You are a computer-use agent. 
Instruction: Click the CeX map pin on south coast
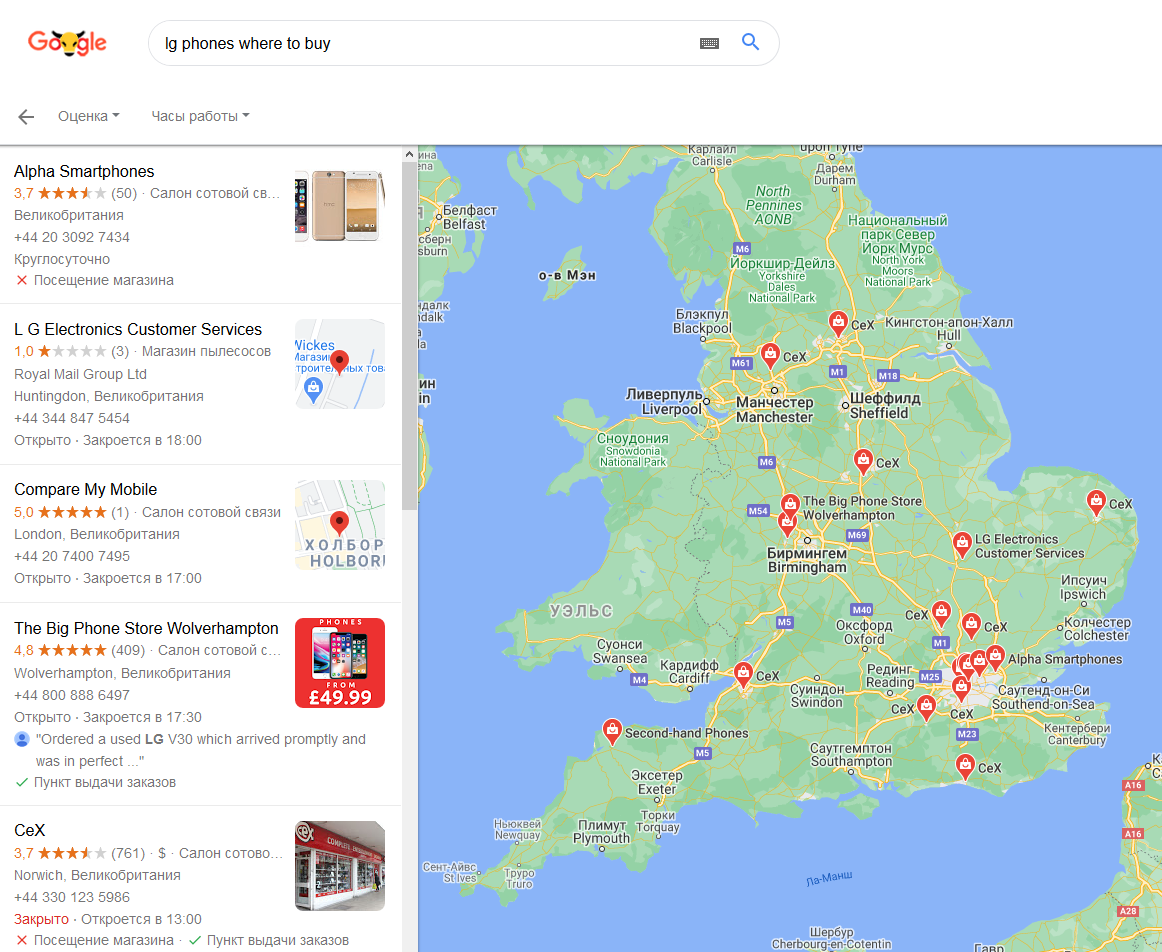(965, 766)
